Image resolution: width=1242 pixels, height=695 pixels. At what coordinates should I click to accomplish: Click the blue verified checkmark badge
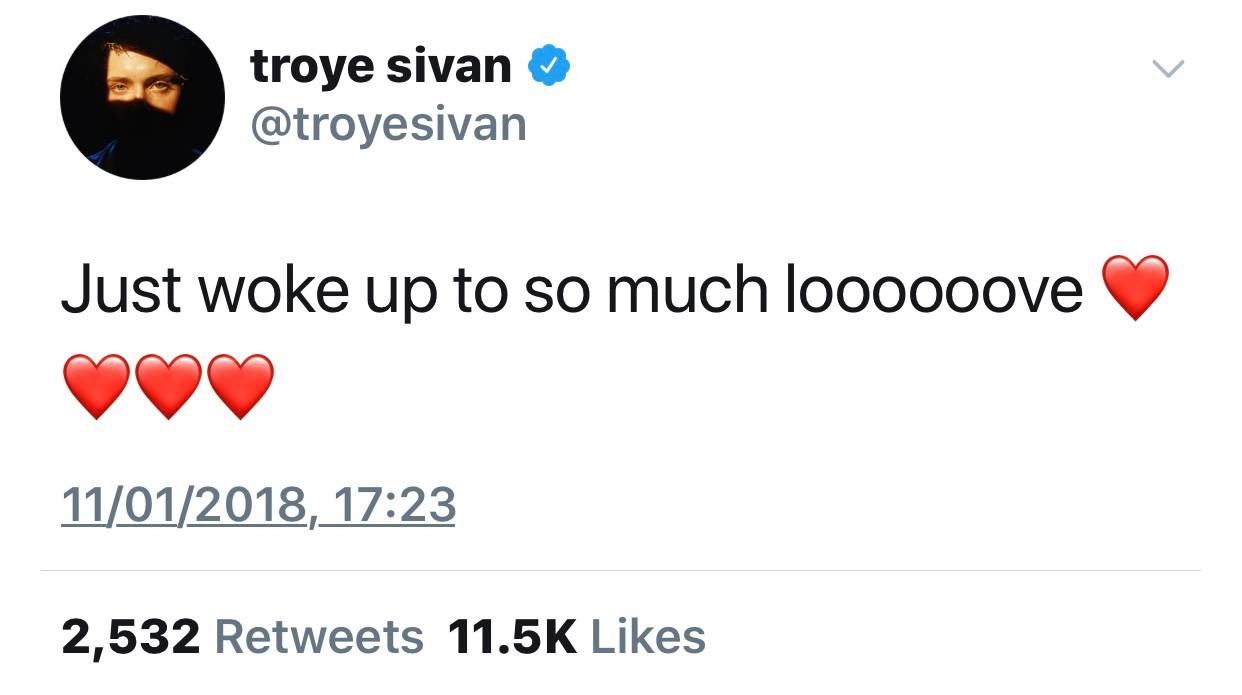click(549, 66)
